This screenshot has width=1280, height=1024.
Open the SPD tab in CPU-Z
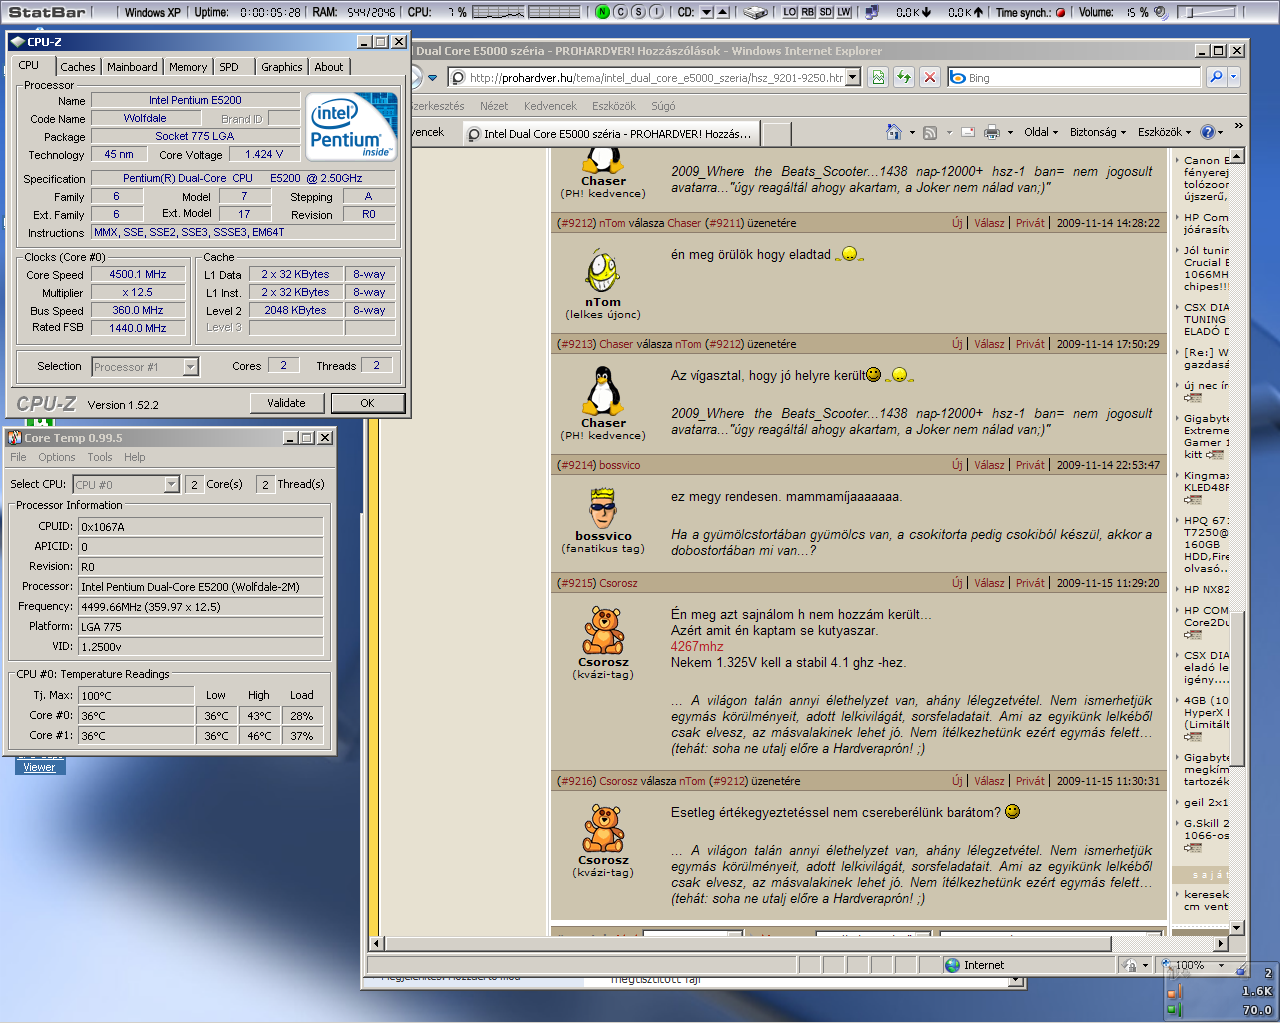[x=229, y=67]
